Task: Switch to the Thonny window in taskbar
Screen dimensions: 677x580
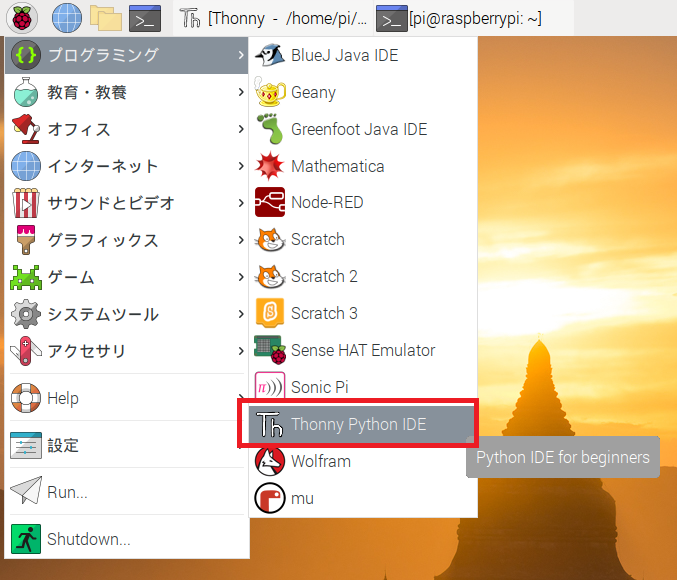Action: [273, 18]
